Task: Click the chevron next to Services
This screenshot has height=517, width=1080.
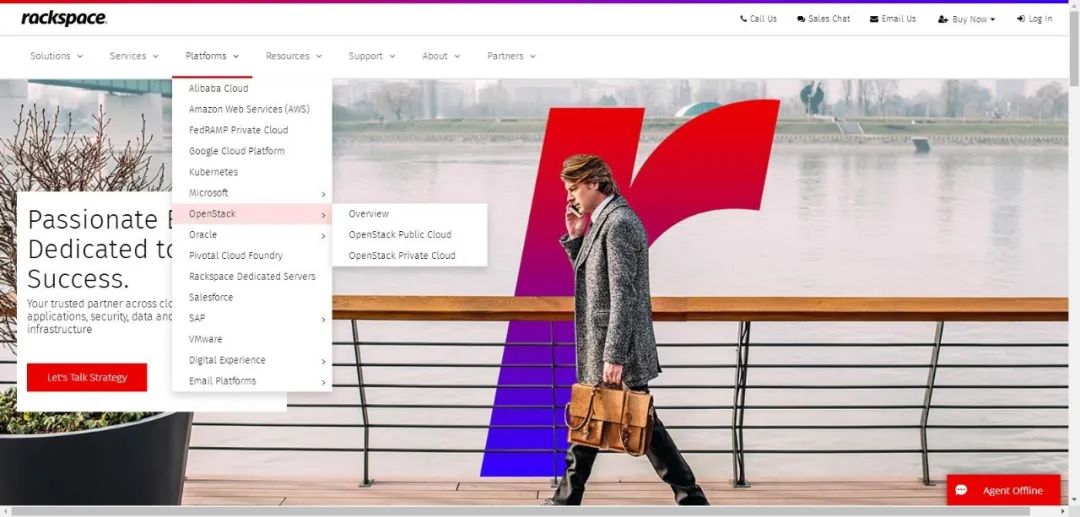Action: coord(156,56)
